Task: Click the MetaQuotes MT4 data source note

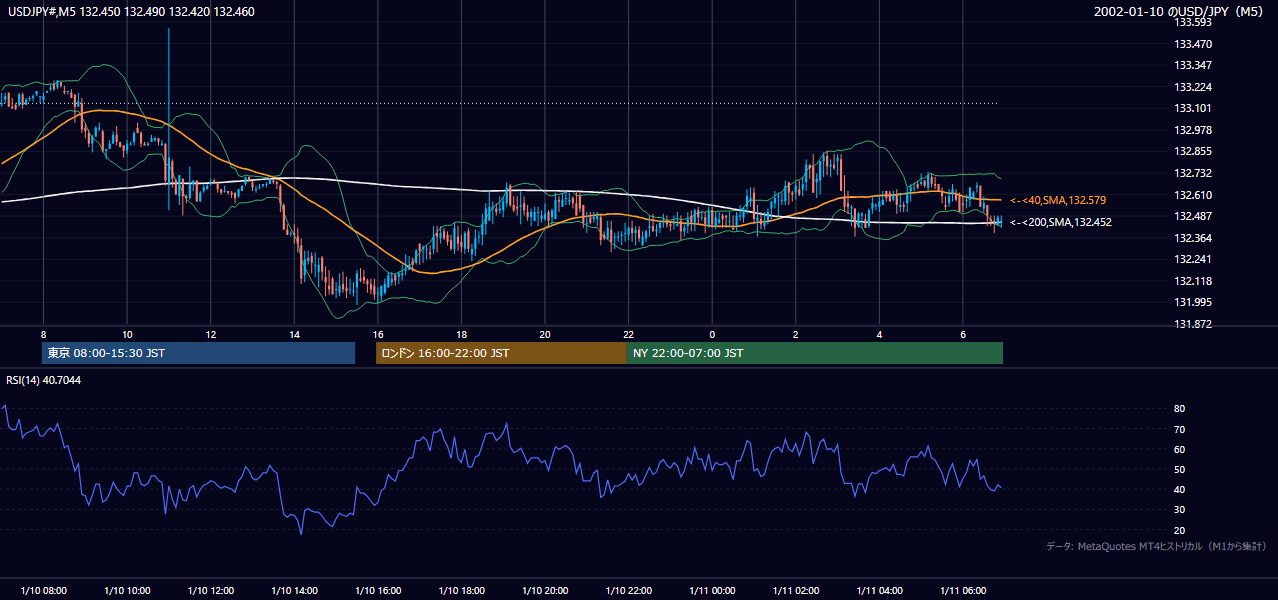Action: pyautogui.click(x=1156, y=546)
